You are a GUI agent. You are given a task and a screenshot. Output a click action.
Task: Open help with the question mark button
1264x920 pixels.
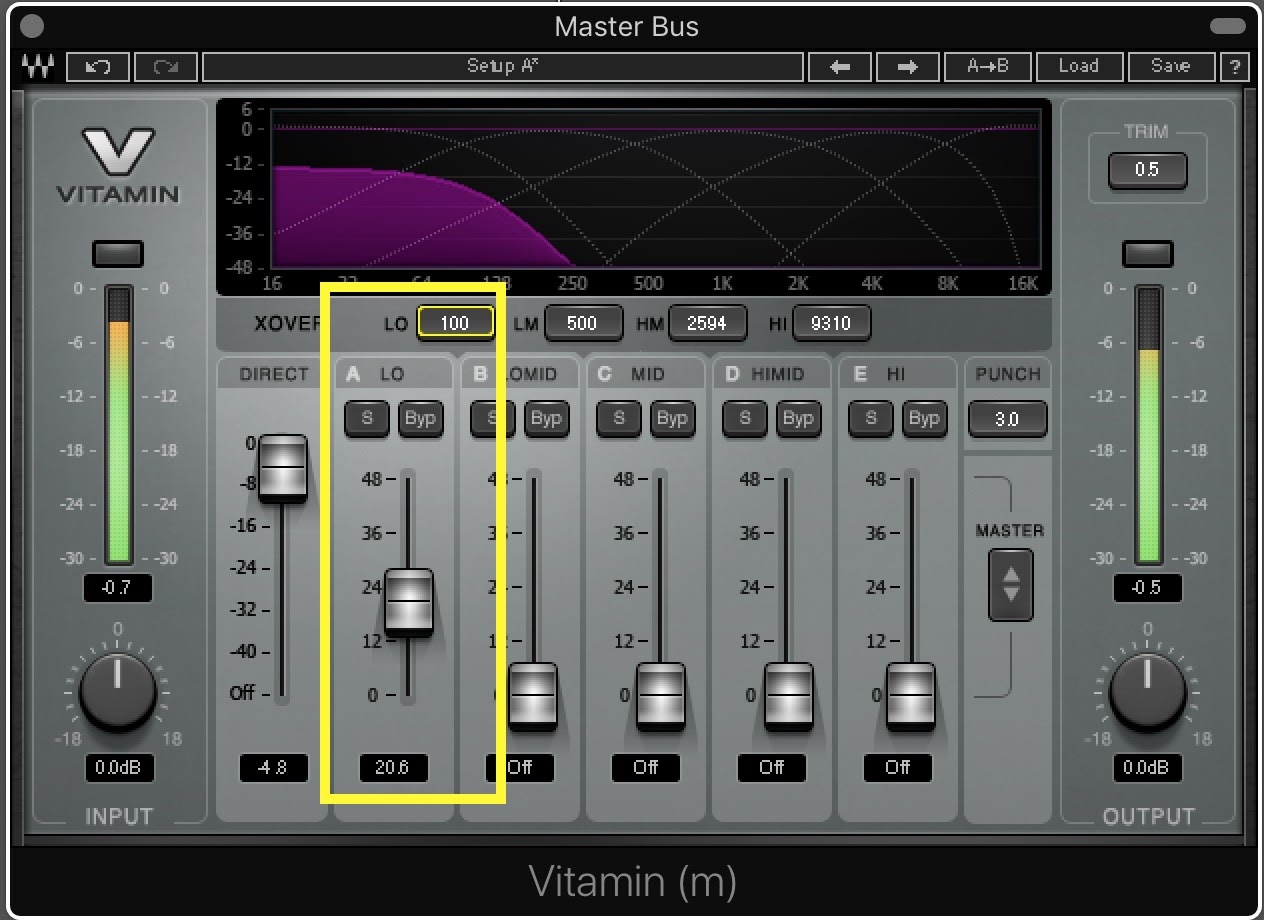1236,67
